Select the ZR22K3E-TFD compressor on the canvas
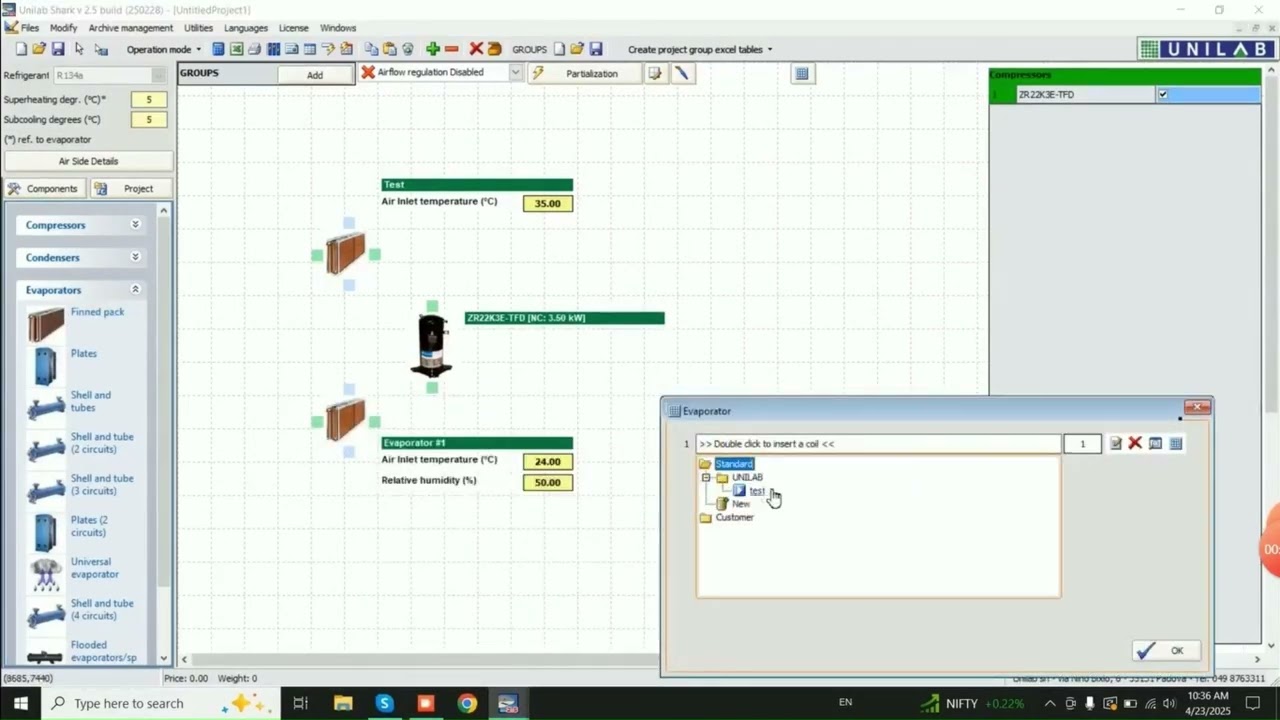1280x720 pixels. point(432,345)
